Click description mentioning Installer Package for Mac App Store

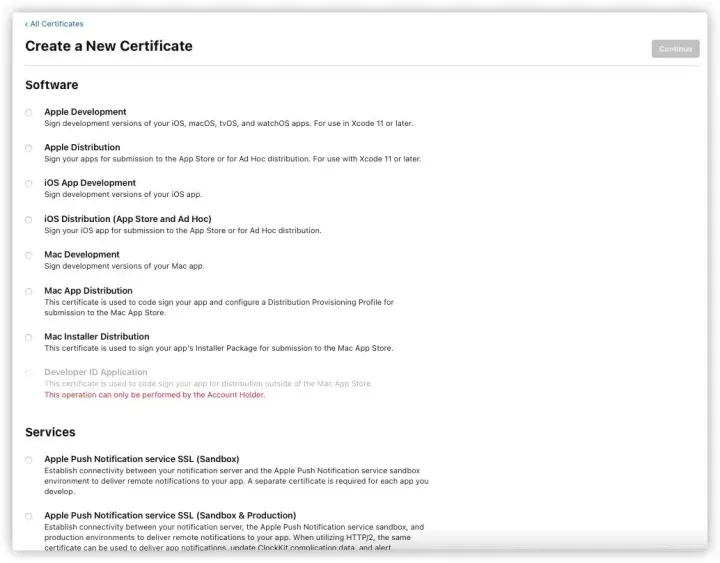219,348
